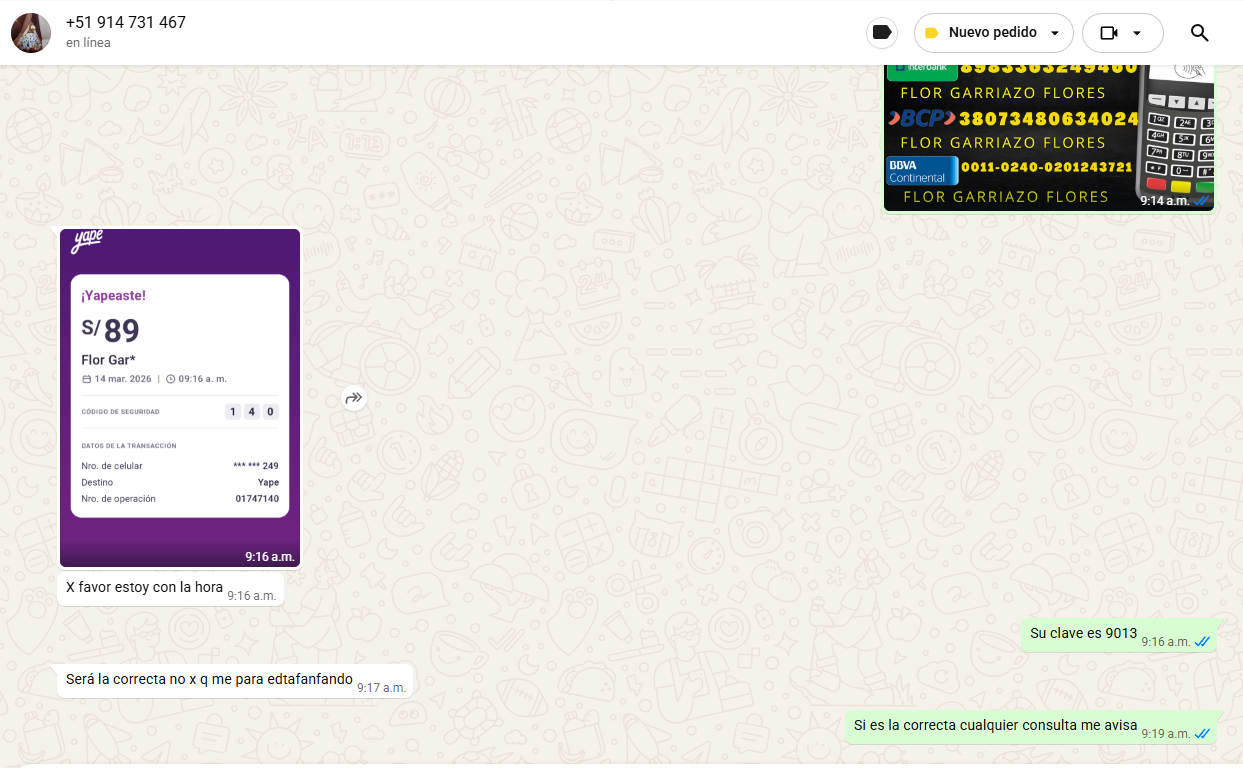This screenshot has height=768, width=1243.
Task: Select the 'Su clave es 9013' message
Action: [1083, 634]
